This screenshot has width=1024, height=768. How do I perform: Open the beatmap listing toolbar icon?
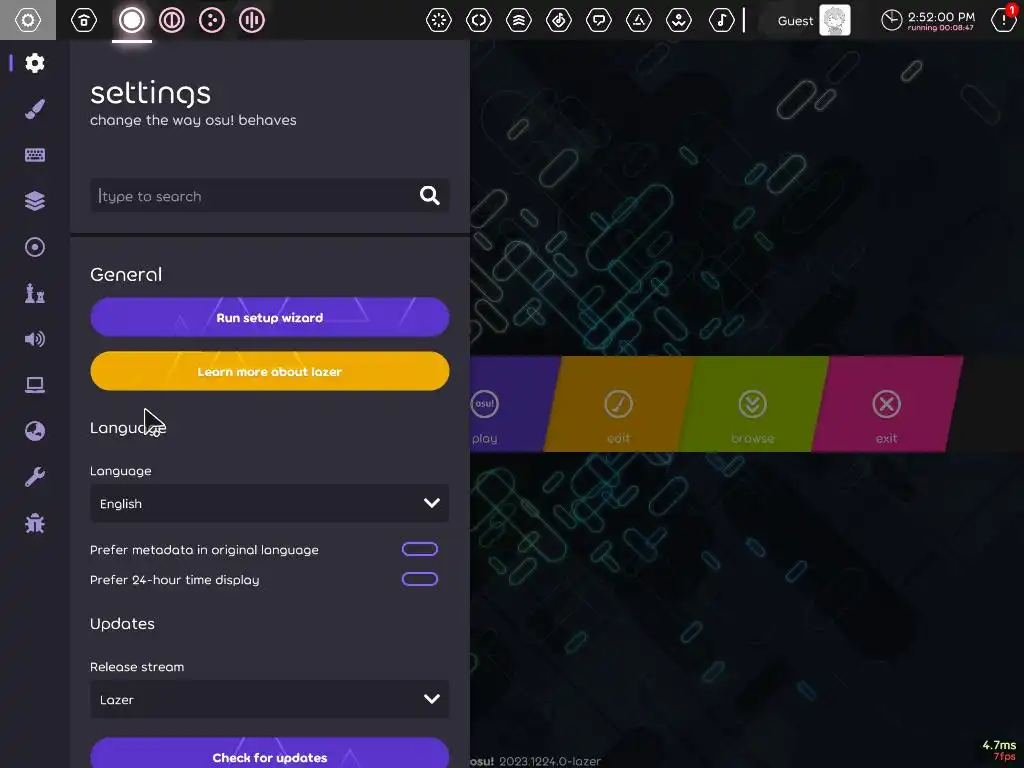[559, 20]
